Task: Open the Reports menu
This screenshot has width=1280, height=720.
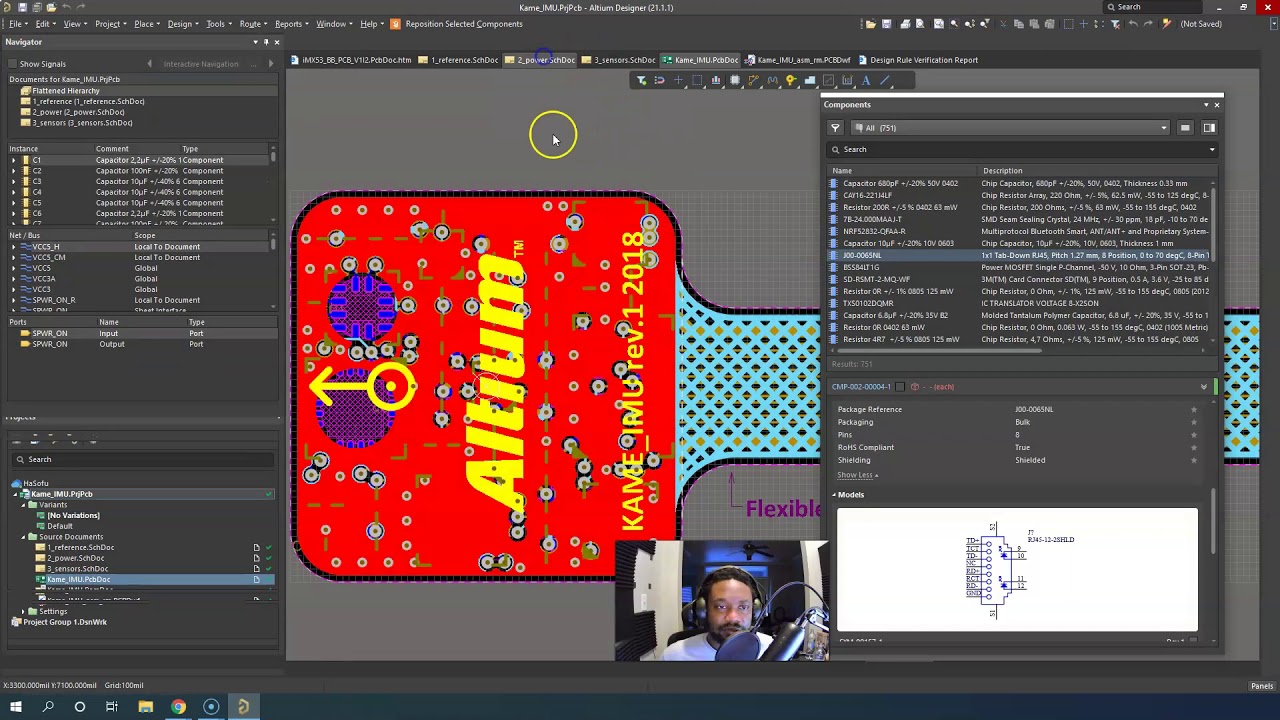Action: (x=290, y=24)
